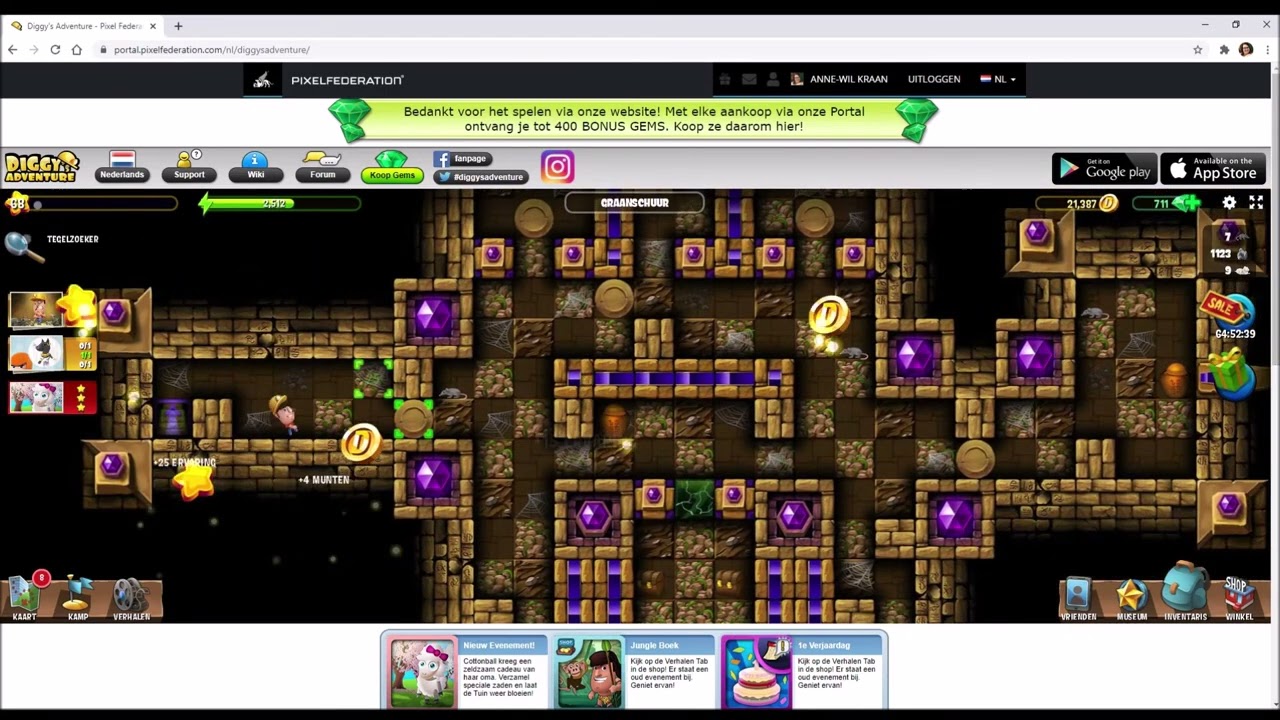Open the browser extensions puzzle icon
Image resolution: width=1280 pixels, height=720 pixels.
pos(1223,49)
